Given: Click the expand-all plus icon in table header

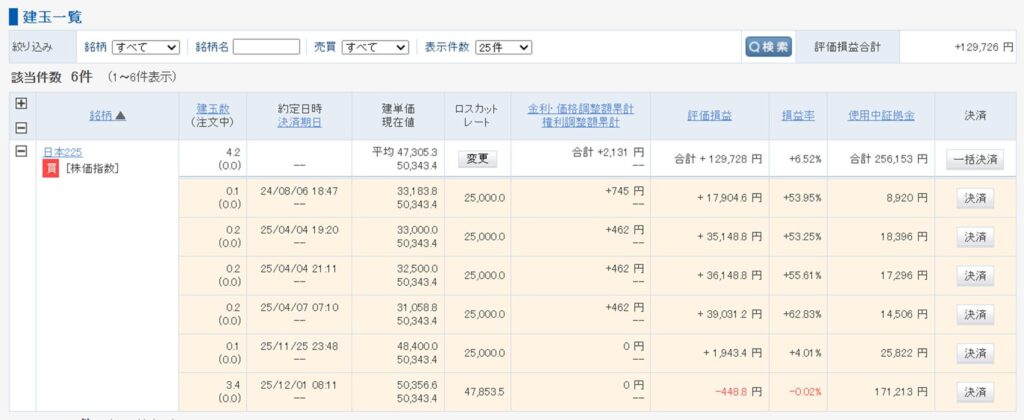Looking at the screenshot, I should click(x=21, y=103).
